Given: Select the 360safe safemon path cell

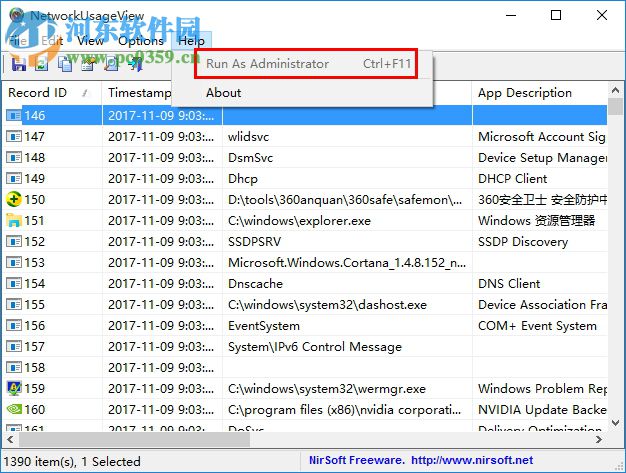Looking at the screenshot, I should 347,199.
